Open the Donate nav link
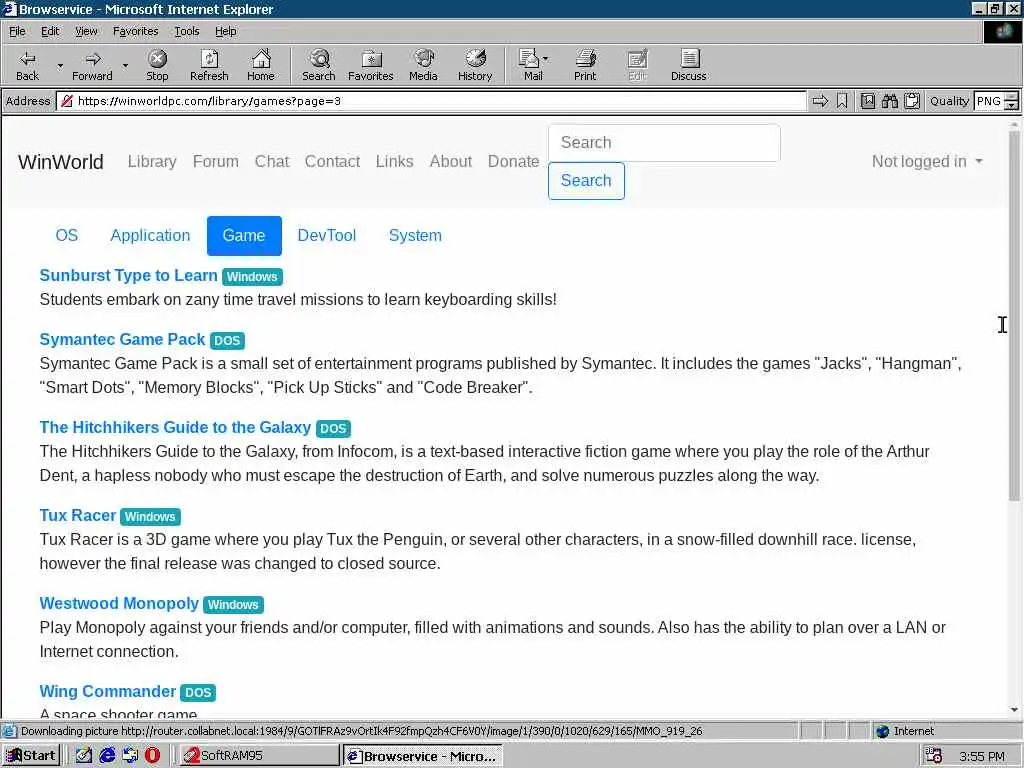 pyautogui.click(x=513, y=161)
